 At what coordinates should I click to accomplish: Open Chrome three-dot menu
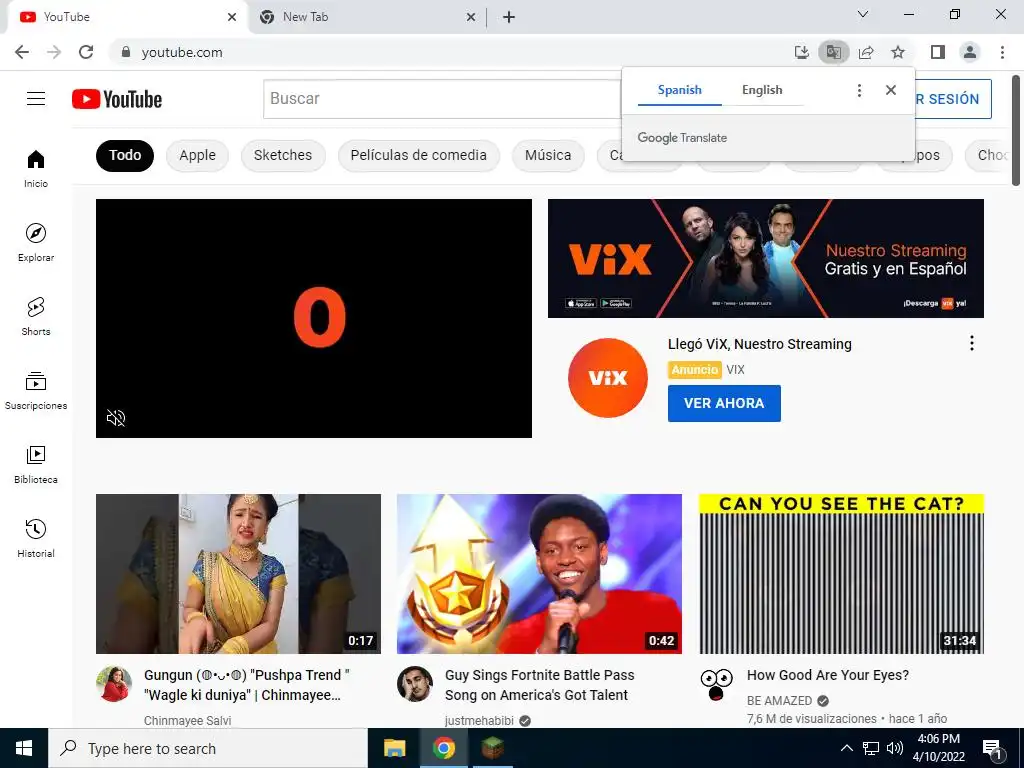tap(1002, 52)
